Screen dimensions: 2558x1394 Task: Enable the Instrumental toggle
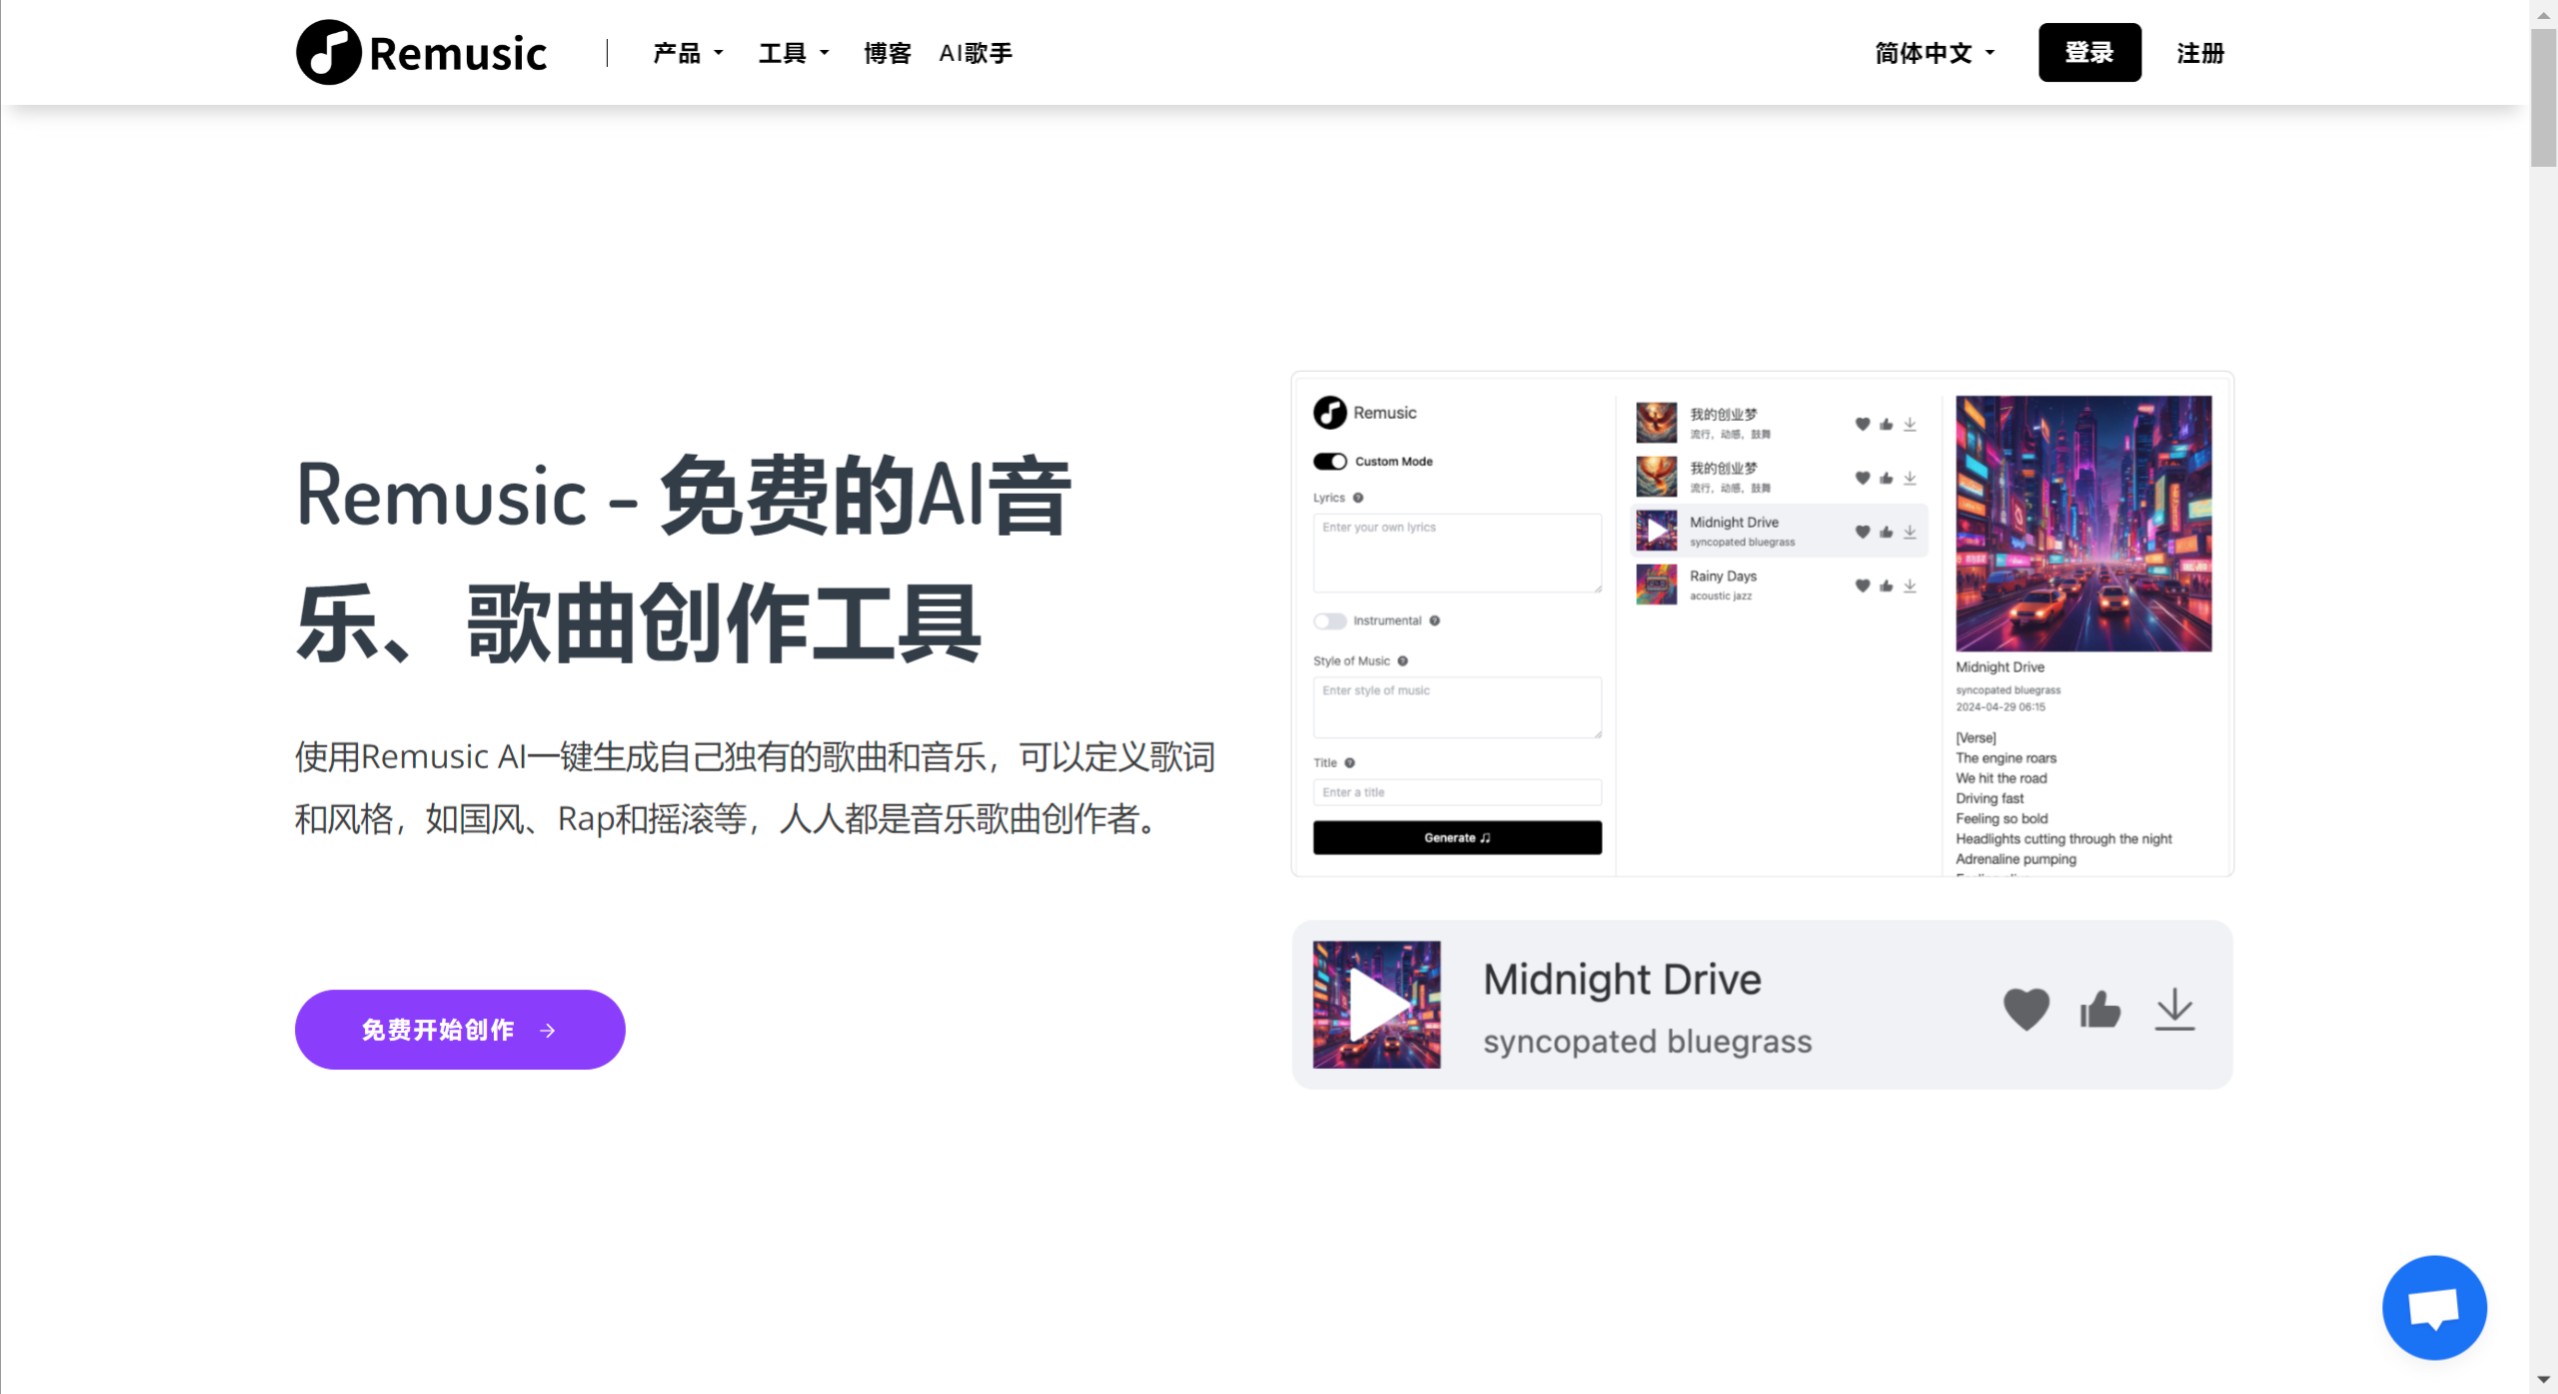click(x=1329, y=620)
